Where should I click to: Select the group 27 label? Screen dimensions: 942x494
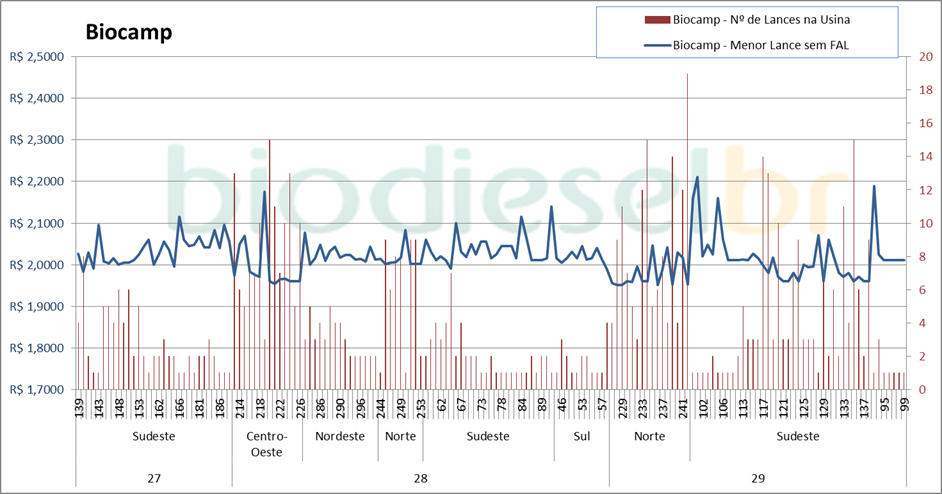154,478
